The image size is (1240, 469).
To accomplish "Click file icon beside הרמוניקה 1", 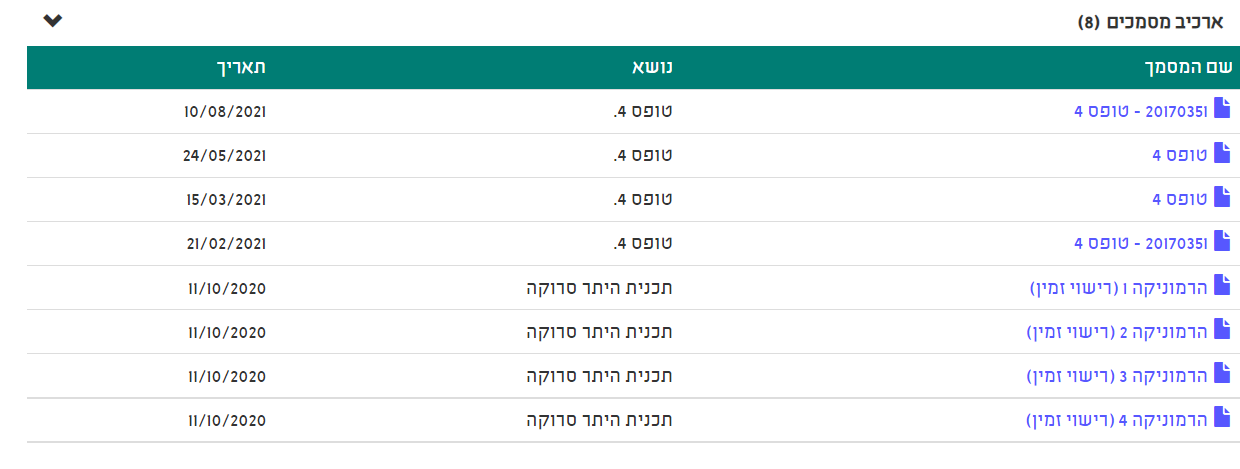I will pos(1222,285).
